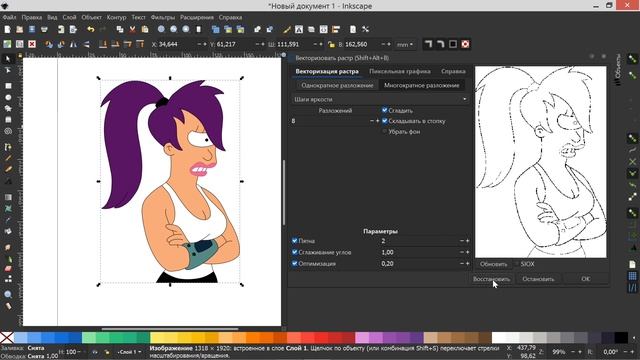Toggle the Сгладить checkbox

pos(384,110)
